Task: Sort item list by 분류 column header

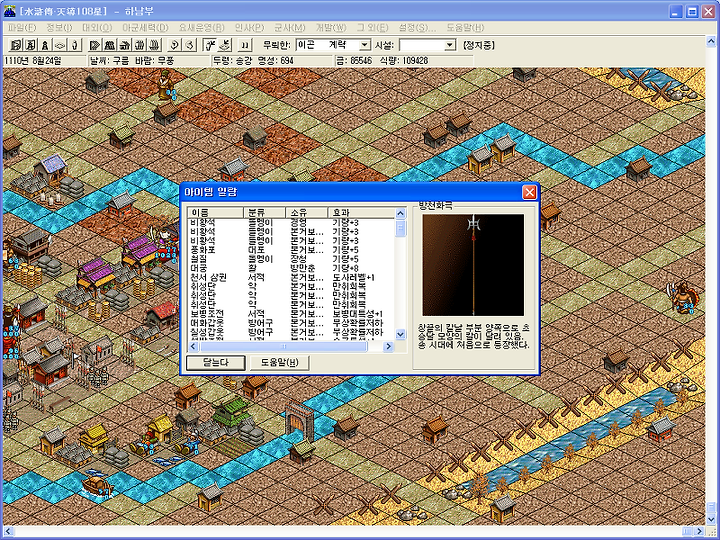Action: click(x=264, y=213)
